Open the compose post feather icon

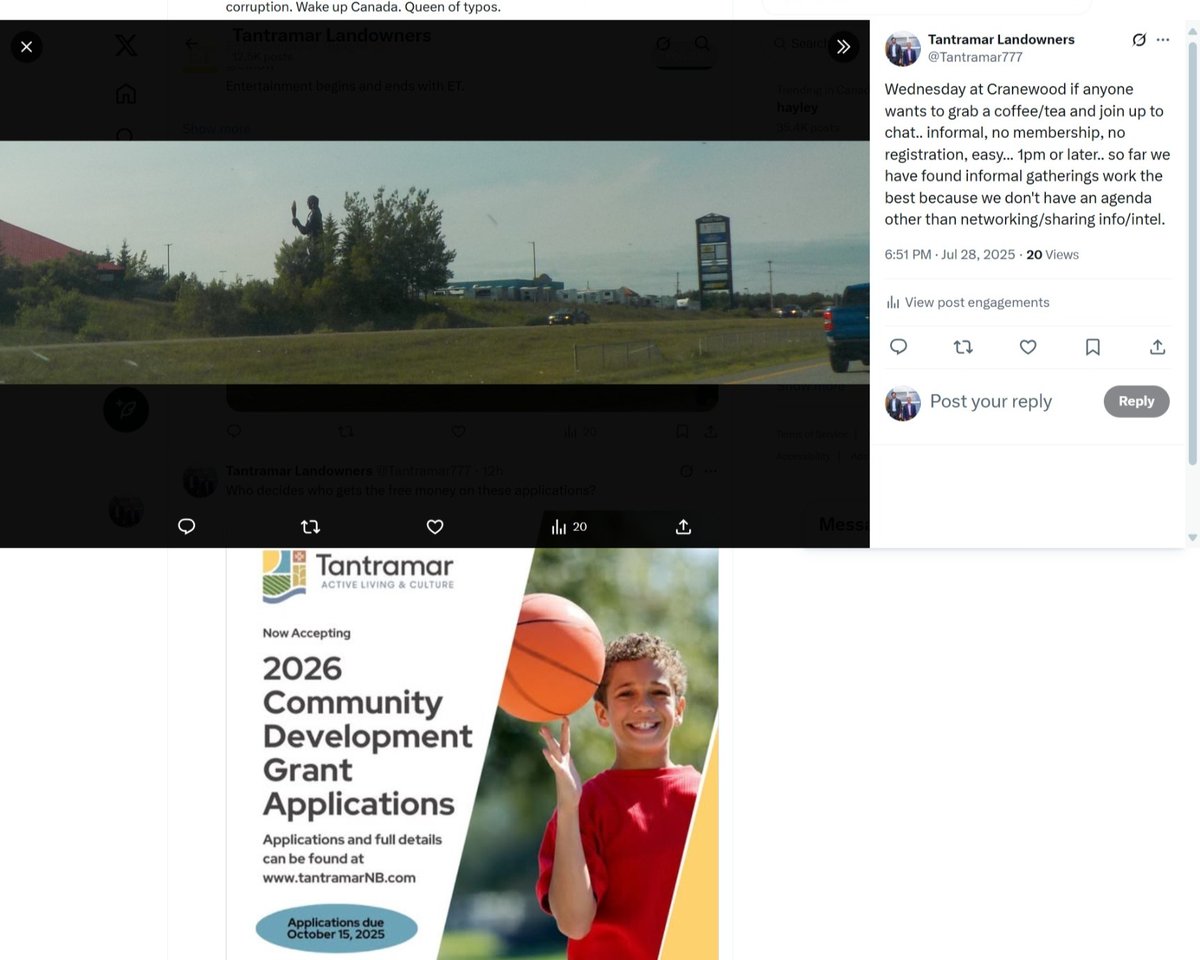click(x=125, y=409)
